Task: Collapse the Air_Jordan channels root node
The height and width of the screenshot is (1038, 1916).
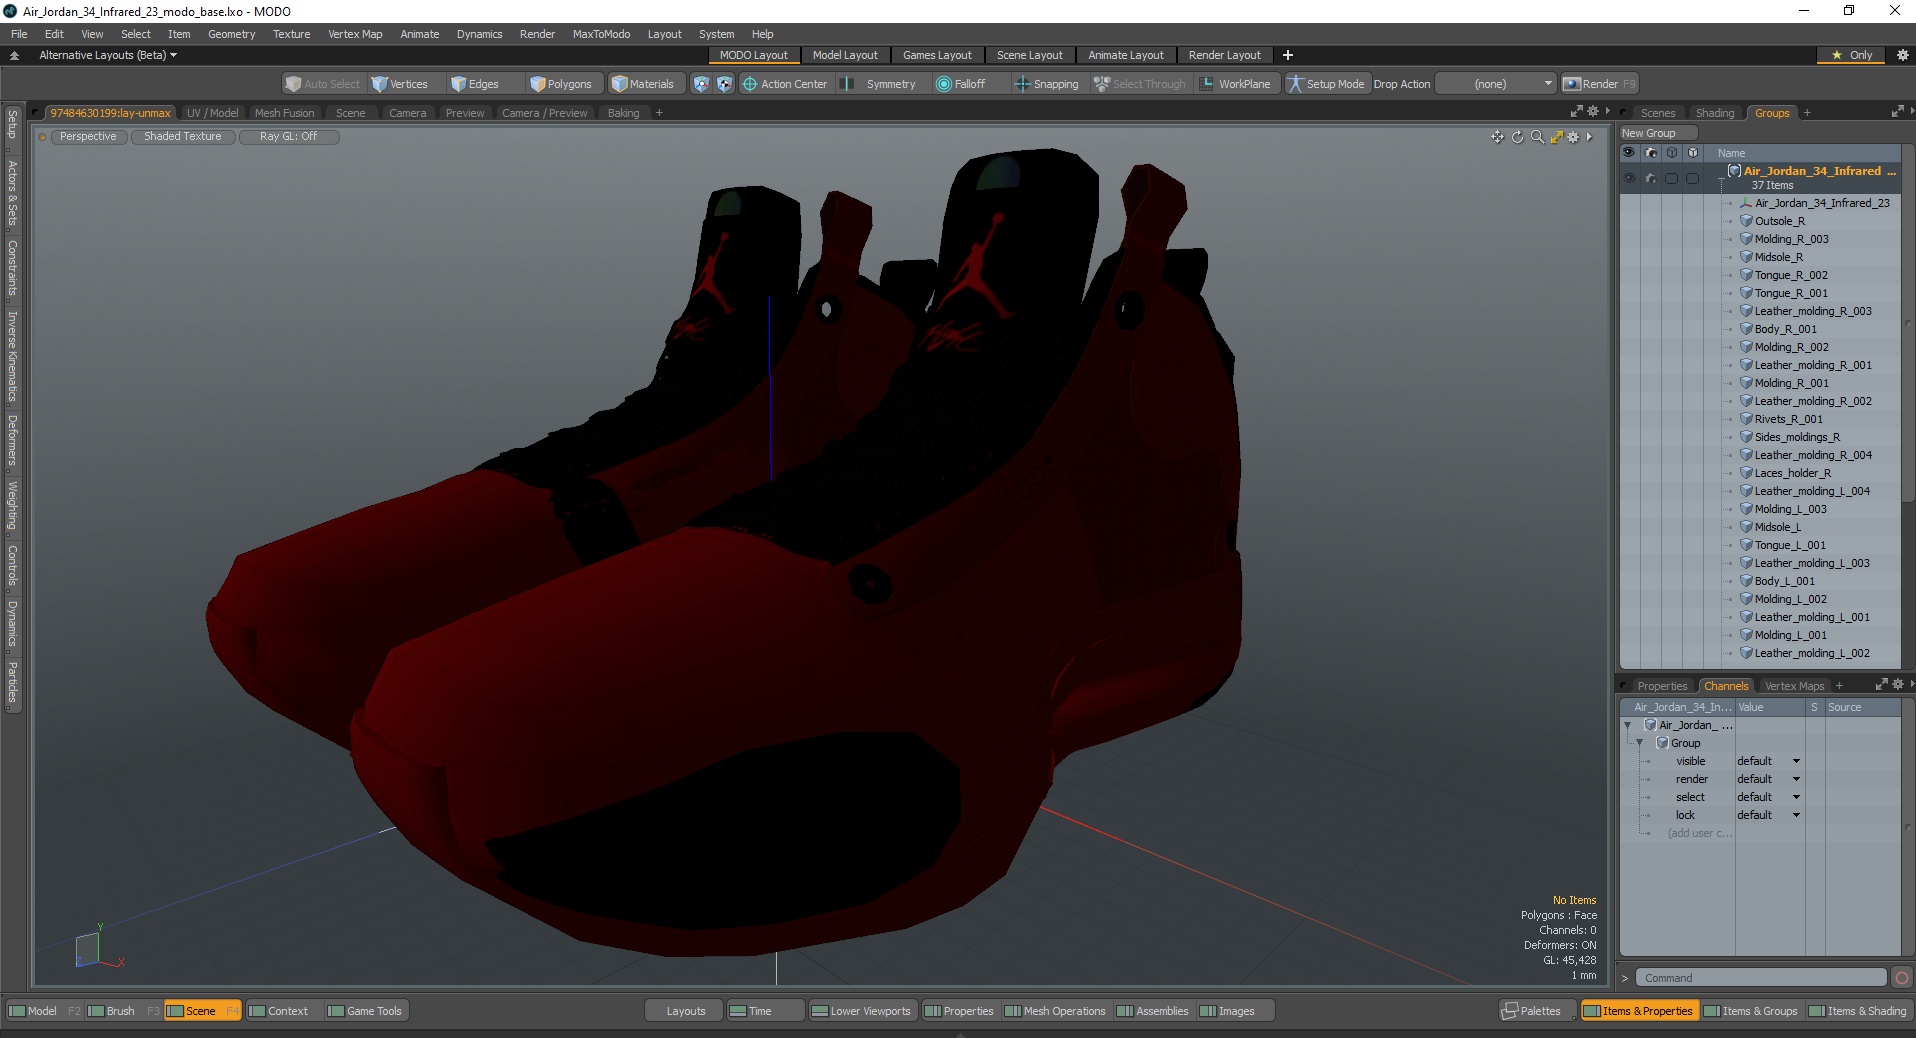Action: pos(1628,725)
